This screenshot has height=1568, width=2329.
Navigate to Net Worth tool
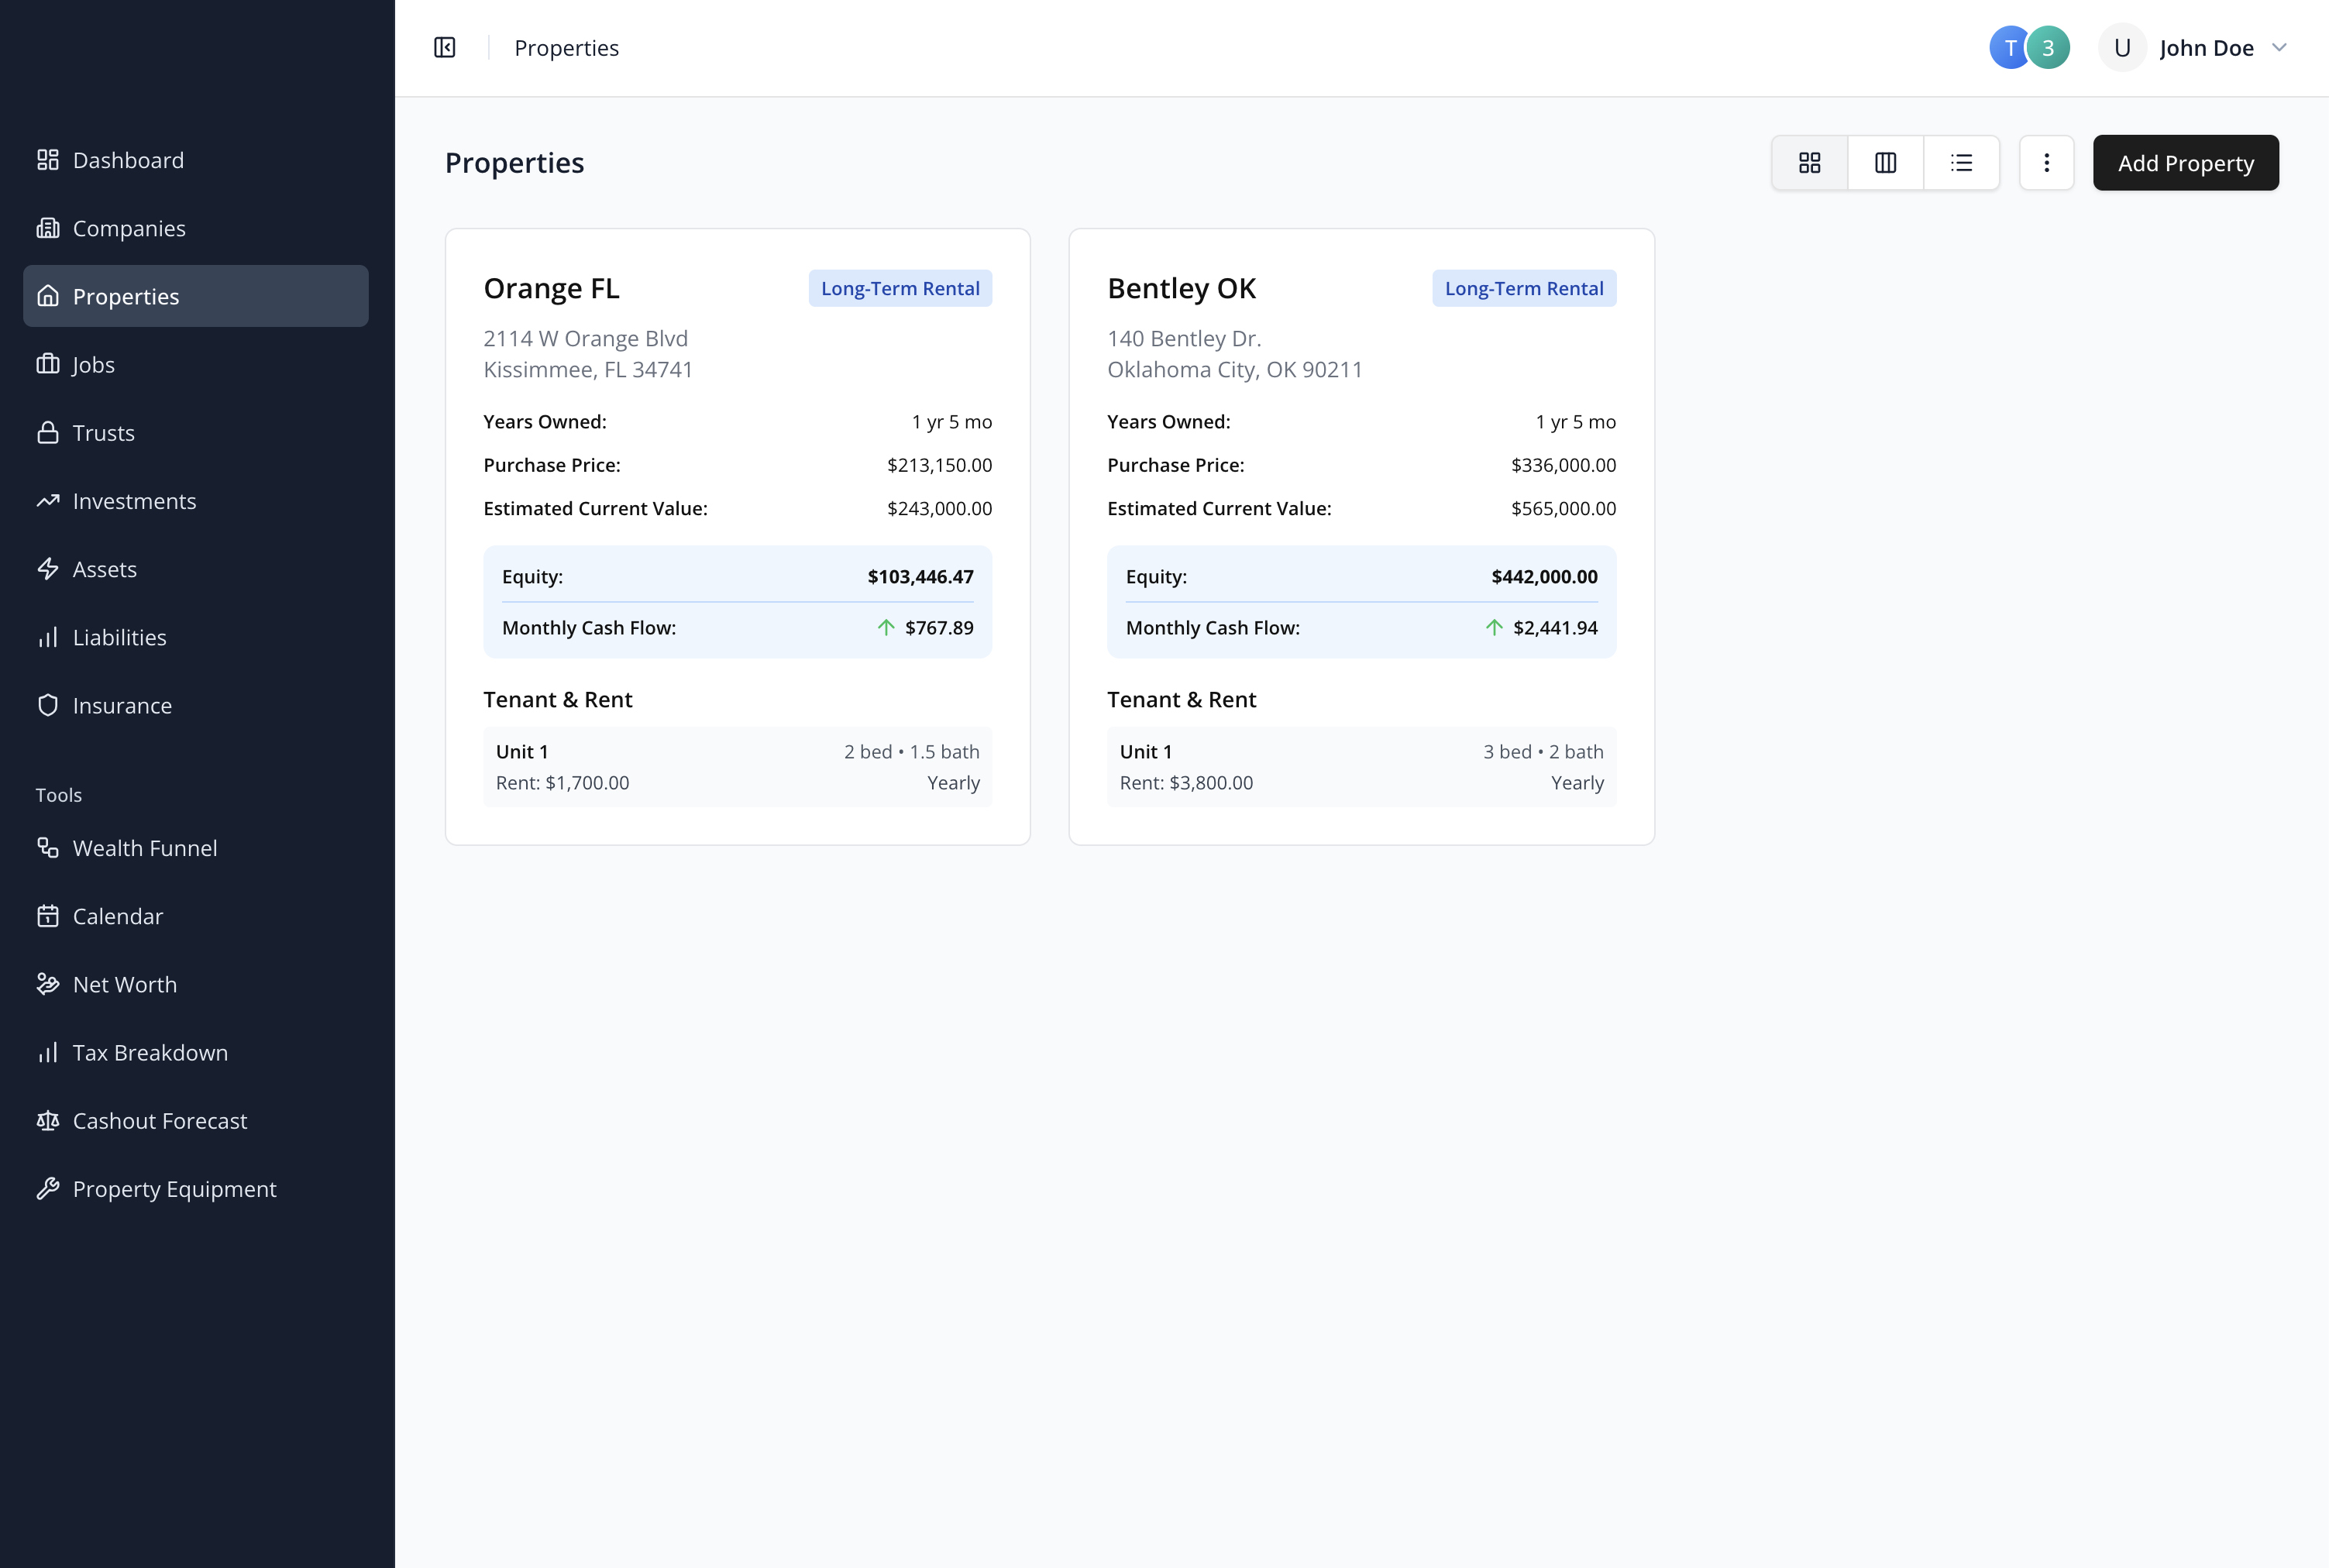tap(196, 984)
